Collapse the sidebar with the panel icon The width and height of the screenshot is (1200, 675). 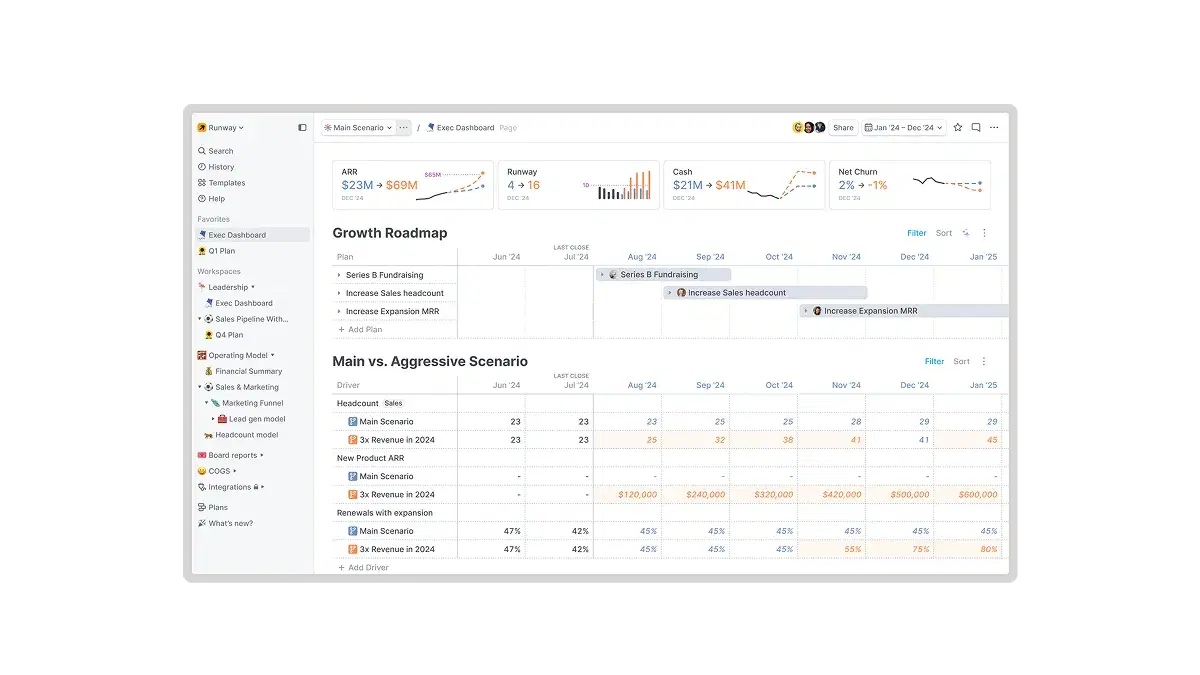(303, 128)
